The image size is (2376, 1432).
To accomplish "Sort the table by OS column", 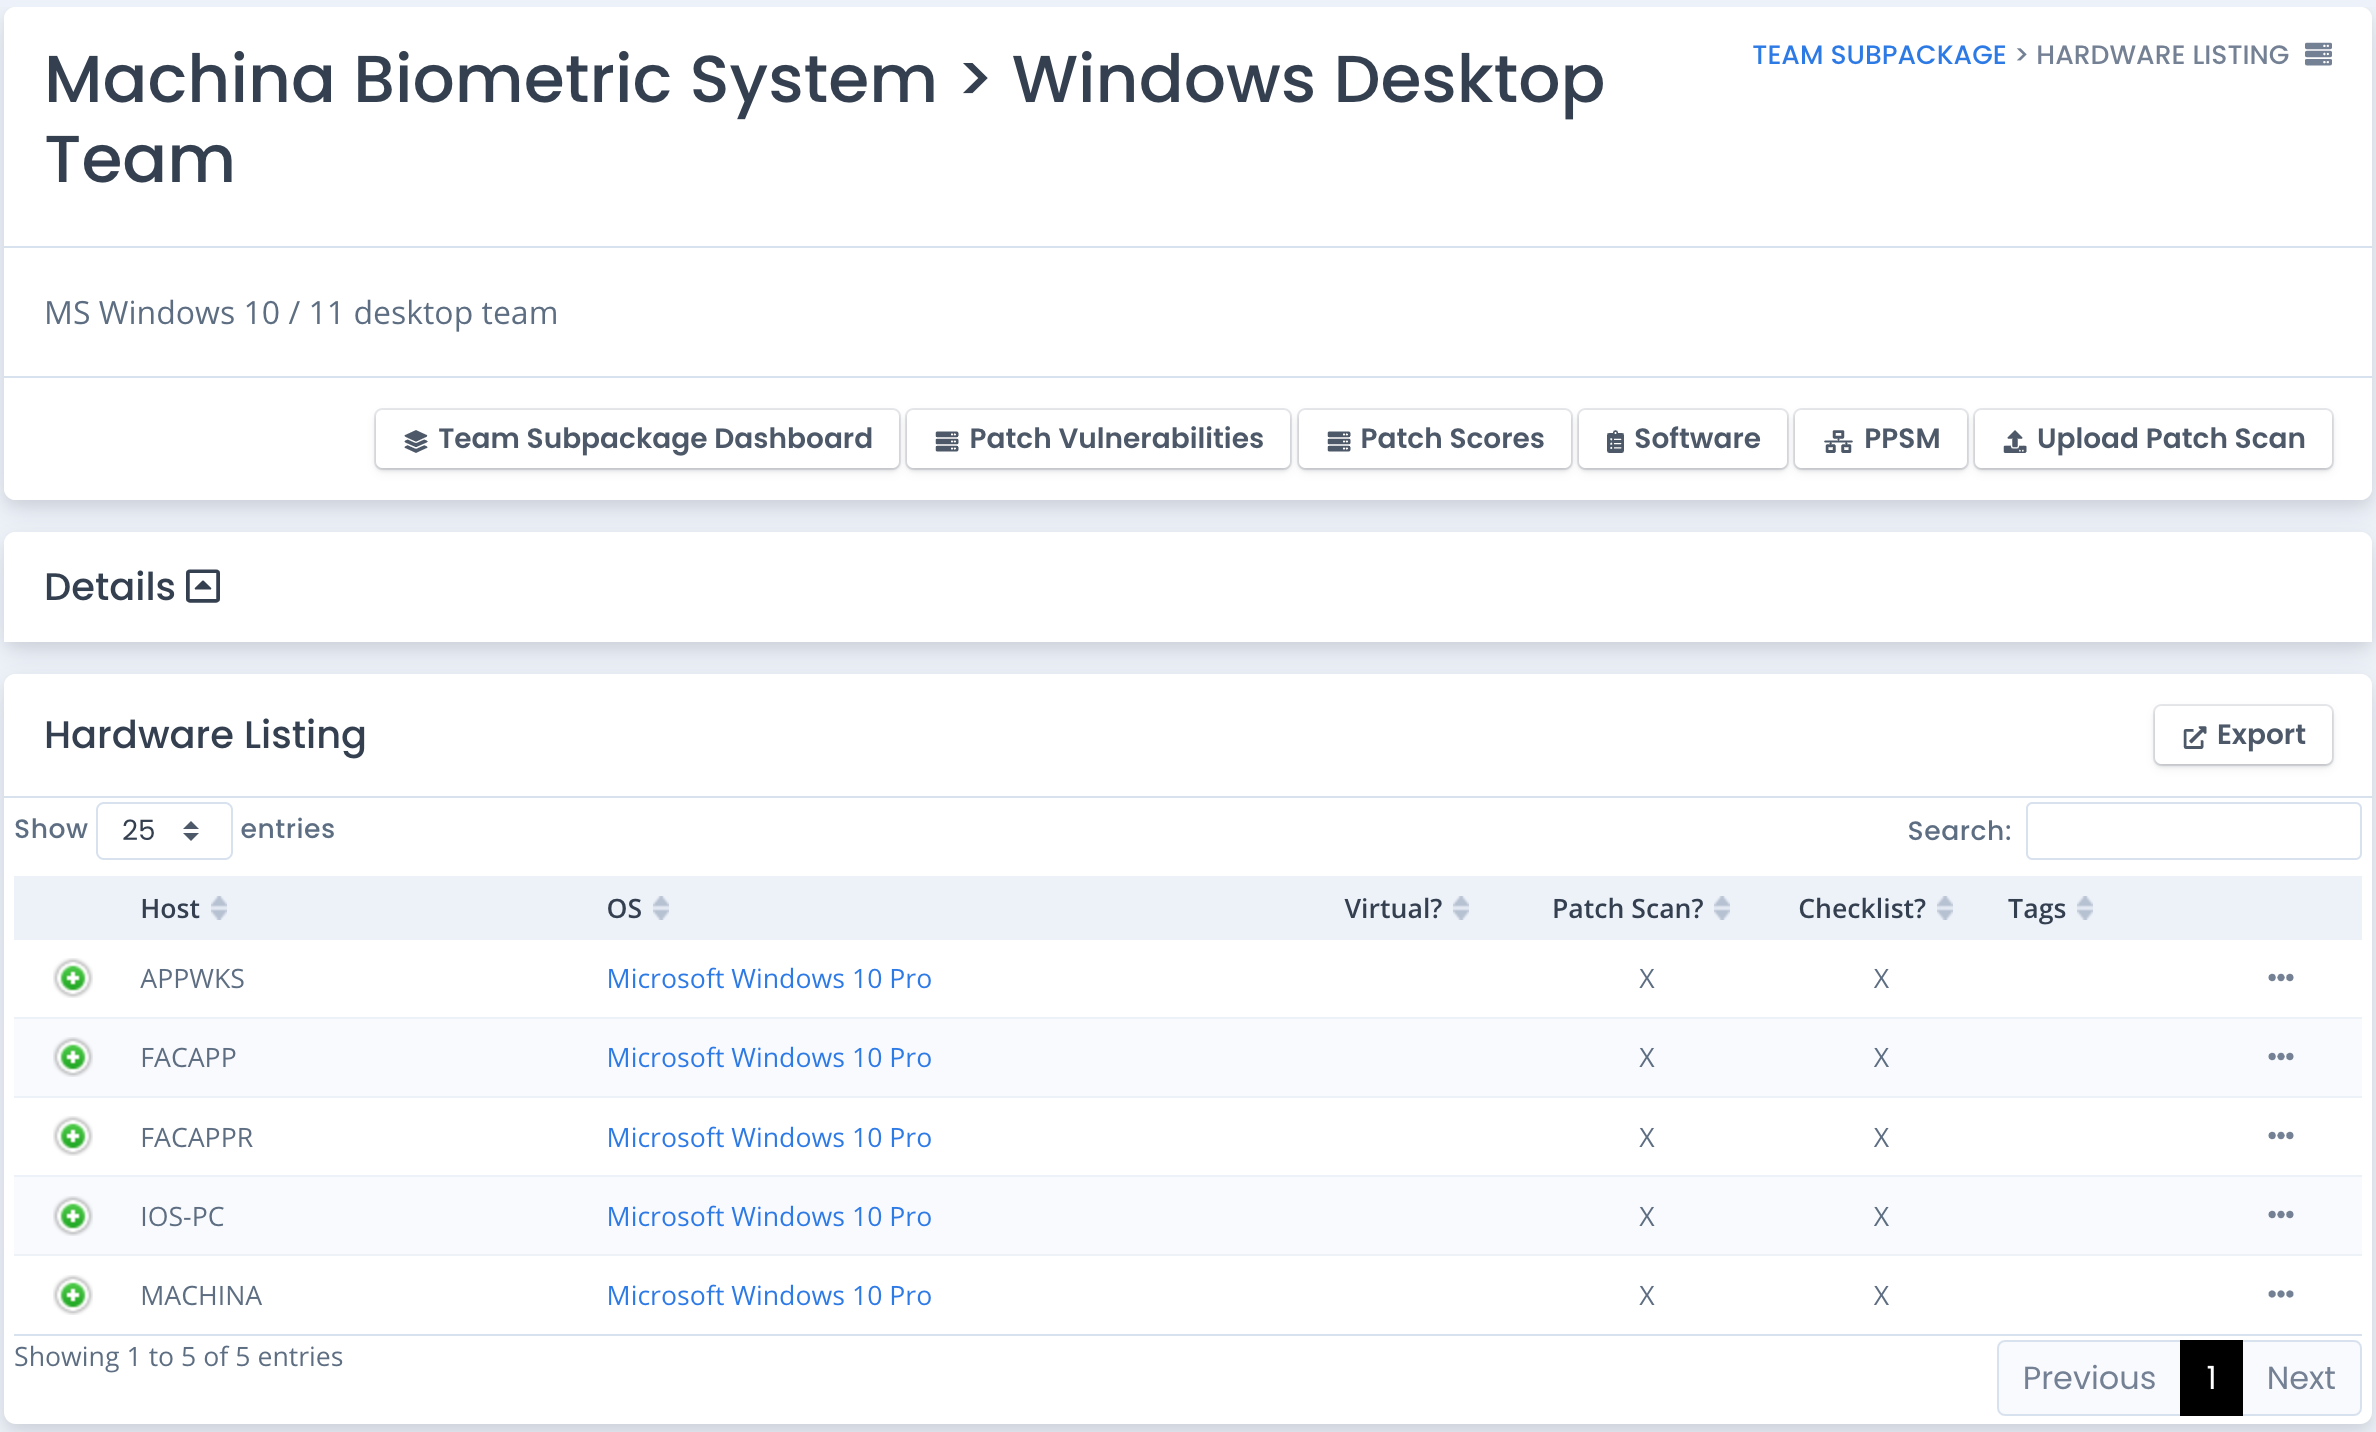I will click(638, 908).
